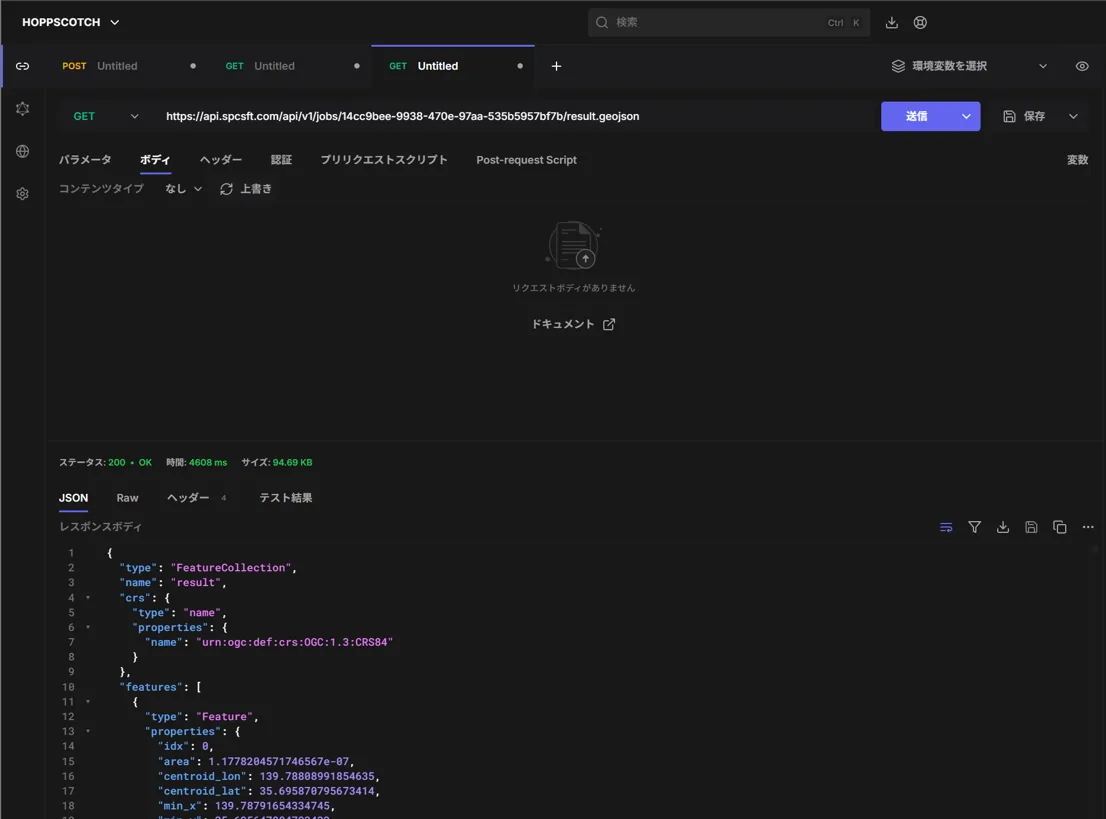The height and width of the screenshot is (819, 1106).
Task: Click the 4608 ms time text
Action: [208, 463]
